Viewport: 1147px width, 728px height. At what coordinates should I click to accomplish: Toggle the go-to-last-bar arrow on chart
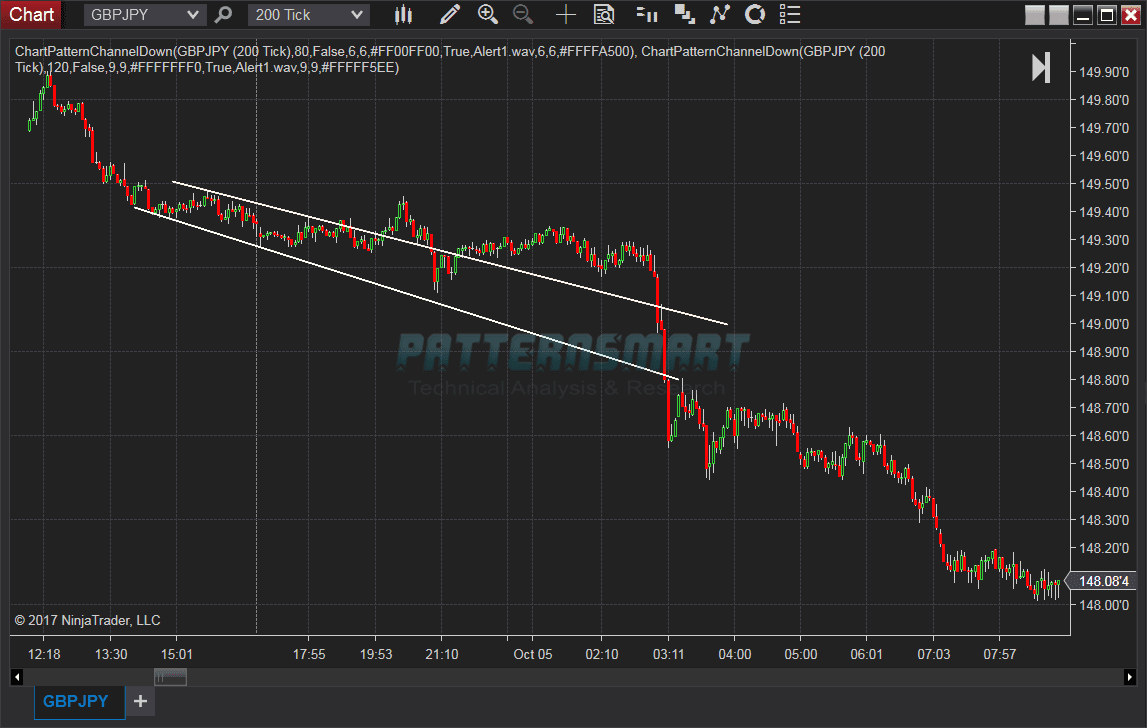click(1040, 67)
